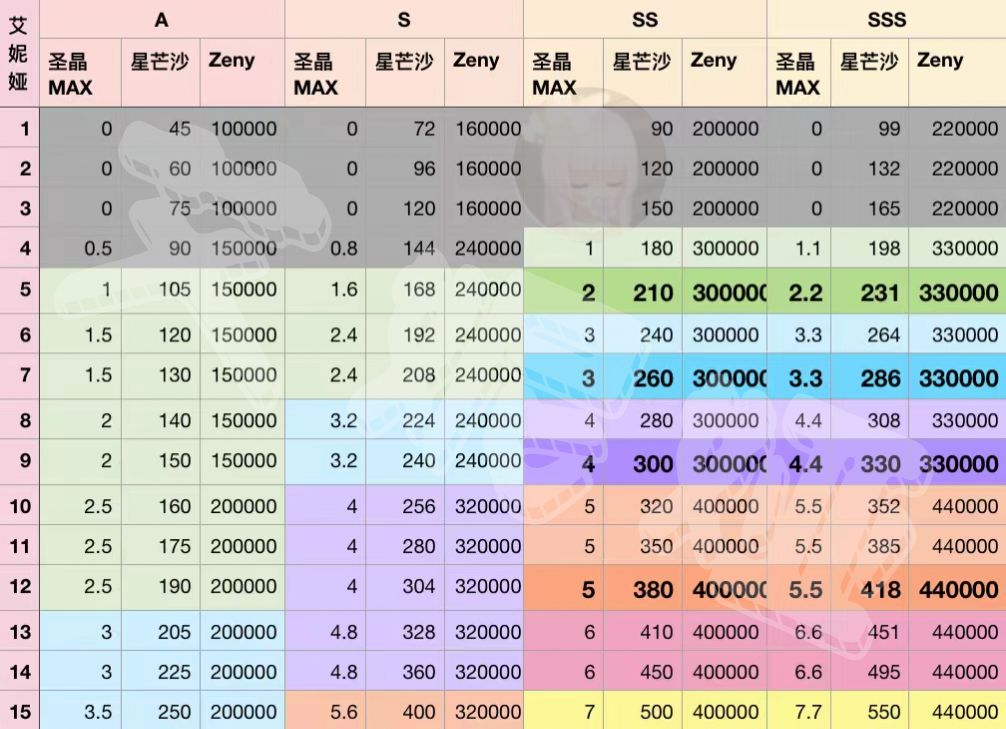Select cell 0.5 in row 4
1006x729 pixels.
[80, 248]
